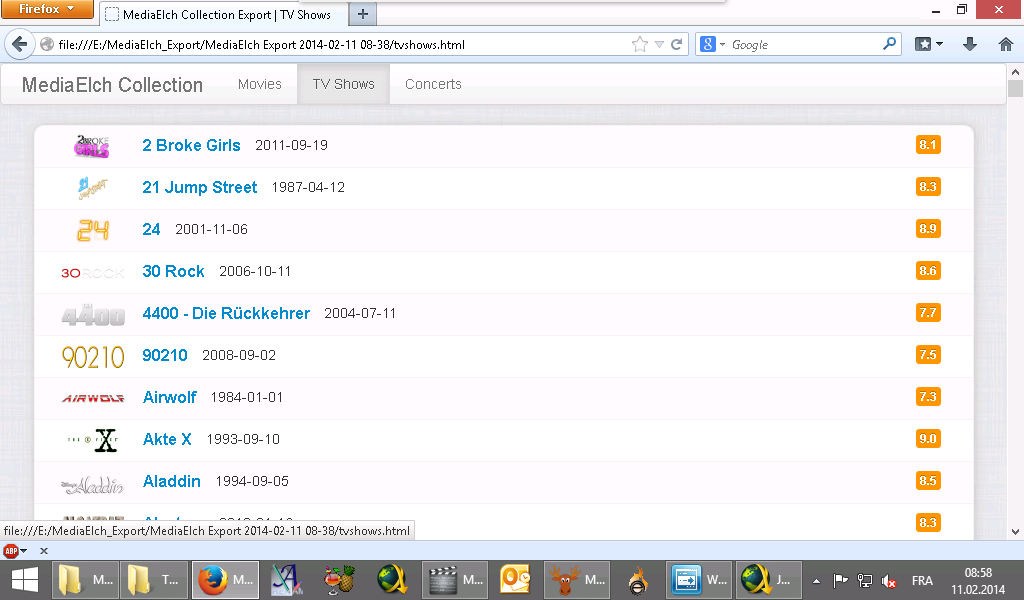This screenshot has height=600, width=1024.
Task: Click the 21 Jump Street logo thumbnail
Action: tap(92, 188)
